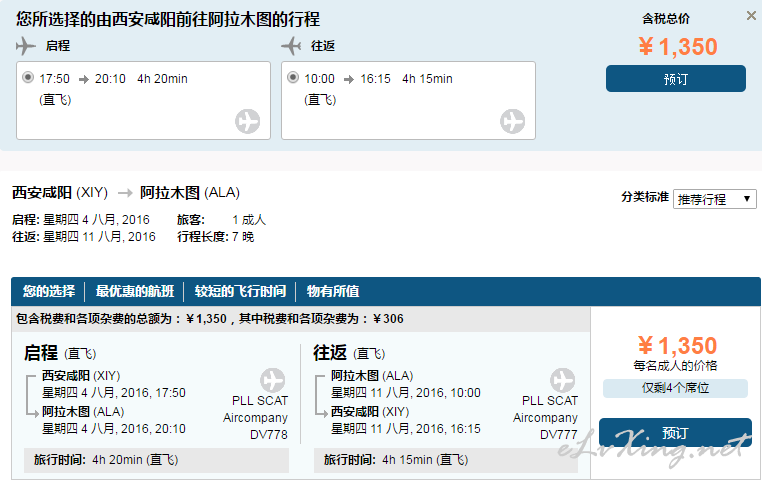762x481 pixels.
Task: Select the 17:50 departure flight radio button
Action: tap(28, 77)
